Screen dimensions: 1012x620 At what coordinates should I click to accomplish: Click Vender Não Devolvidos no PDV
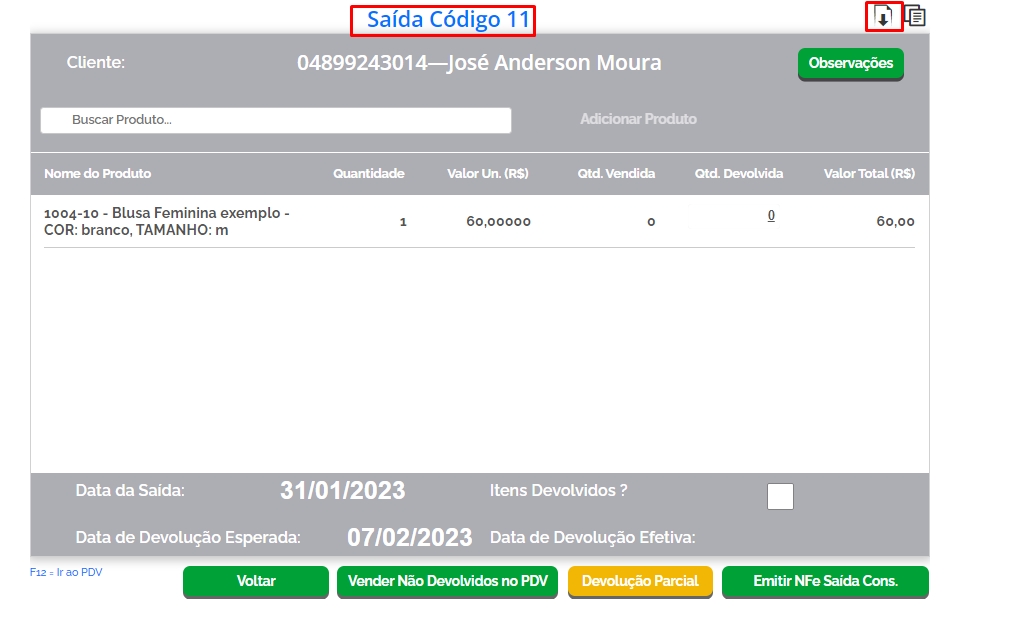pos(447,581)
